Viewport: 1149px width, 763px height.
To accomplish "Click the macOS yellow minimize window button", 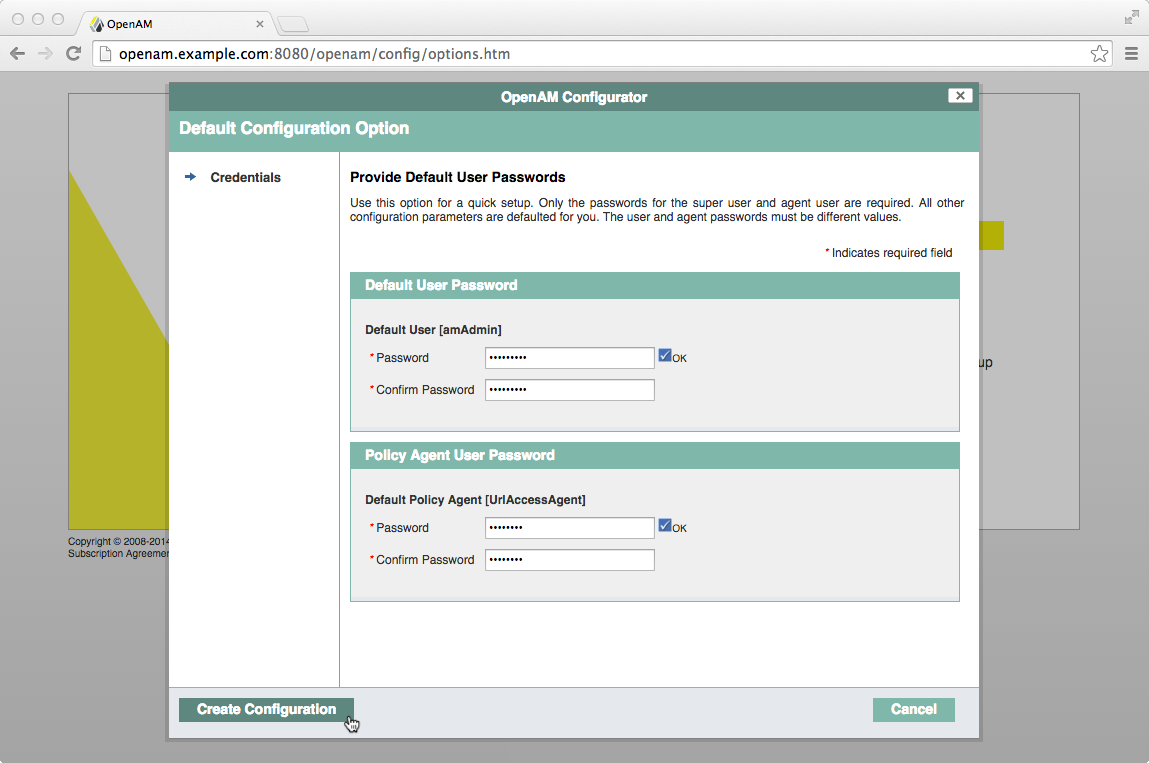I will [x=38, y=19].
